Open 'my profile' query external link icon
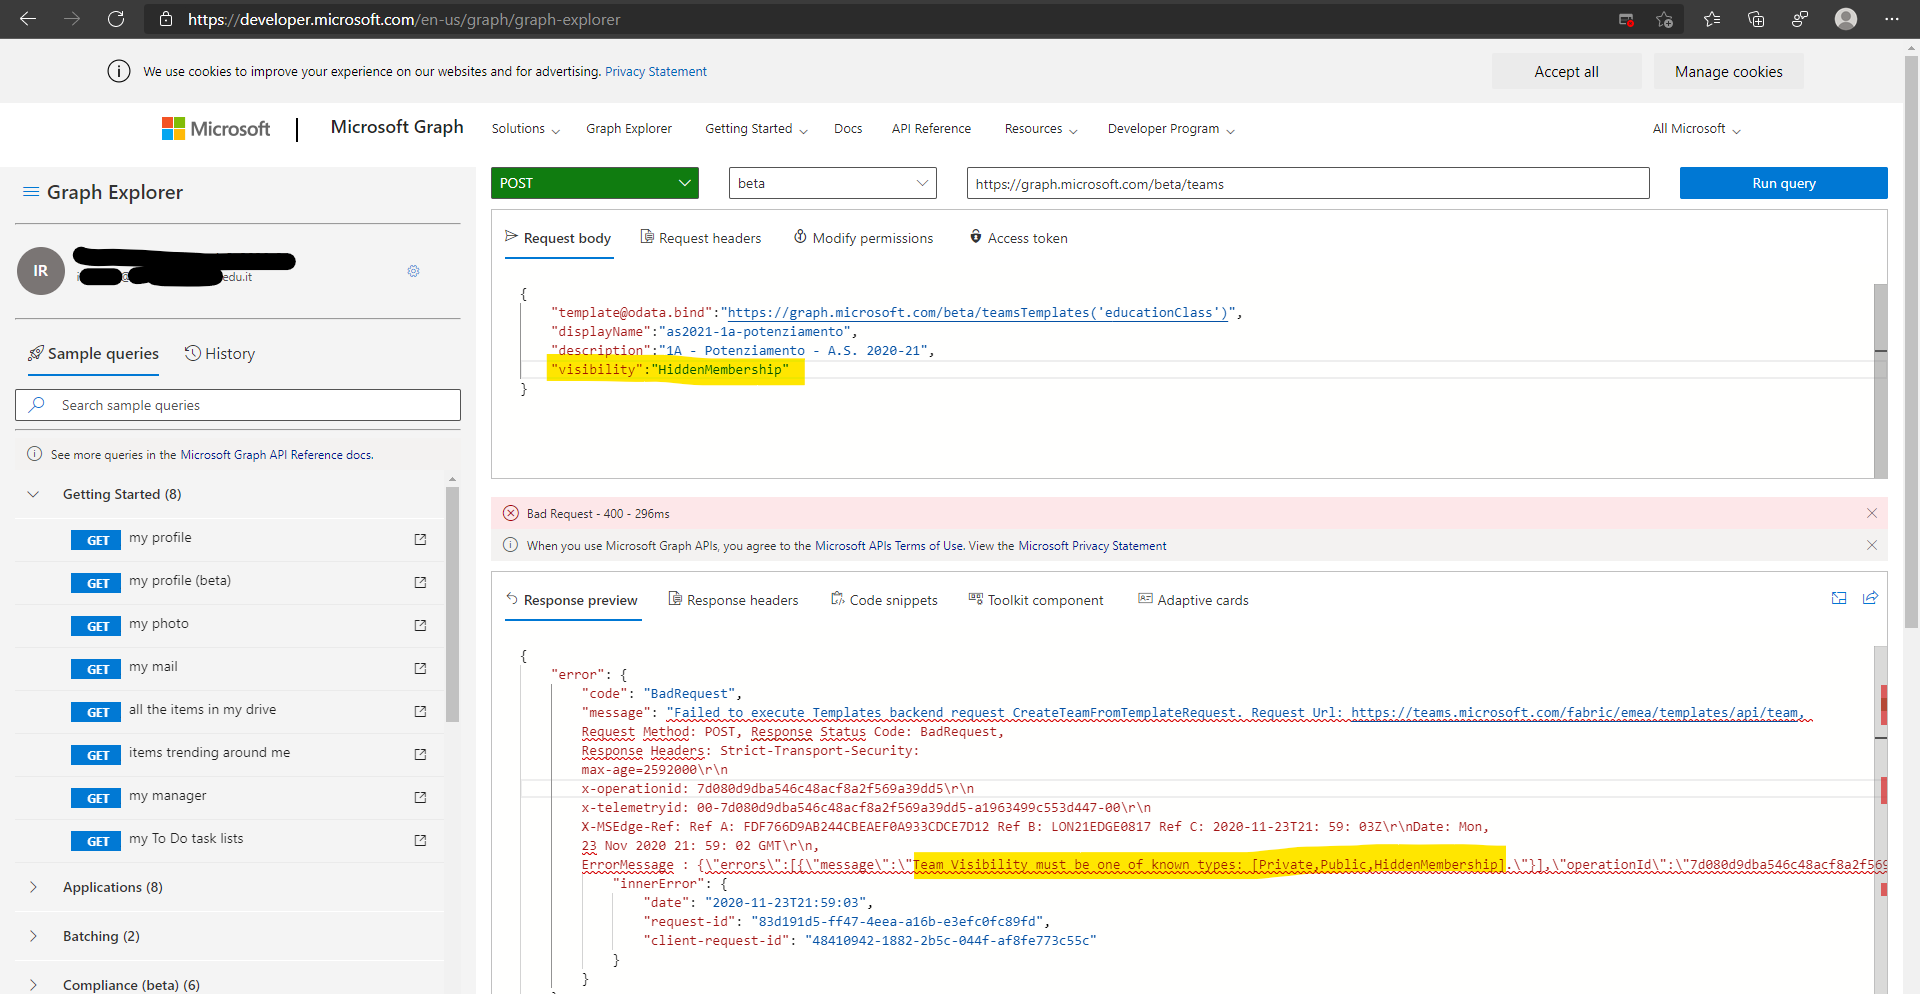The width and height of the screenshot is (1920, 994). pos(420,539)
